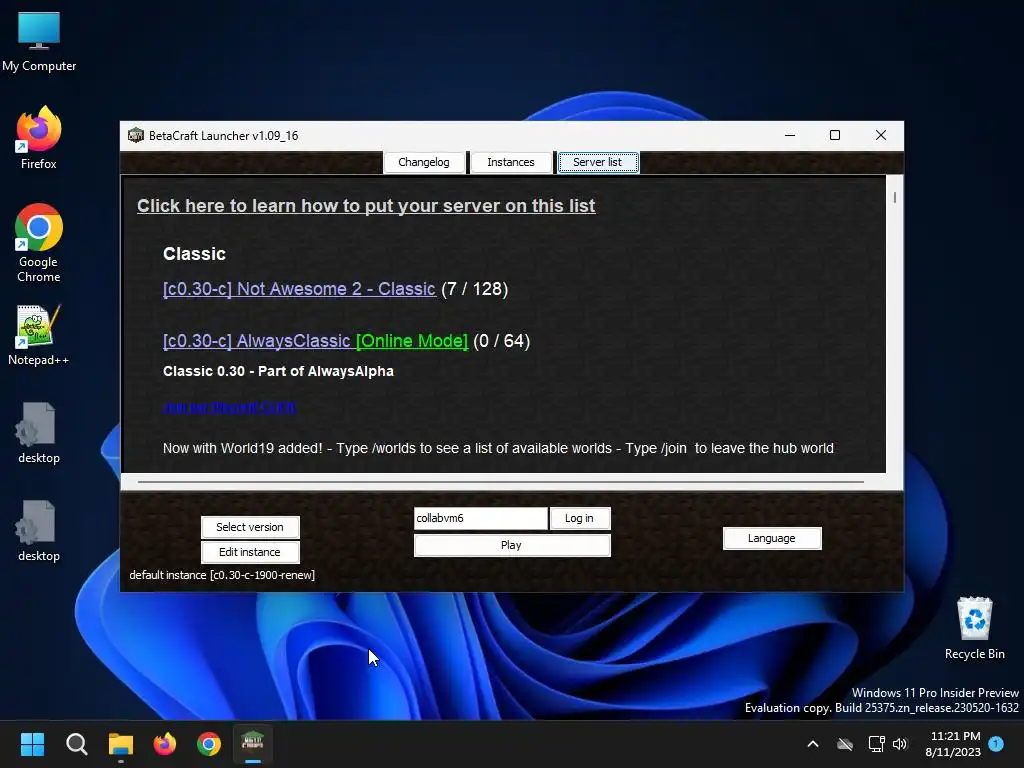
Task: Select the lower desktop file icon
Action: coord(39,531)
